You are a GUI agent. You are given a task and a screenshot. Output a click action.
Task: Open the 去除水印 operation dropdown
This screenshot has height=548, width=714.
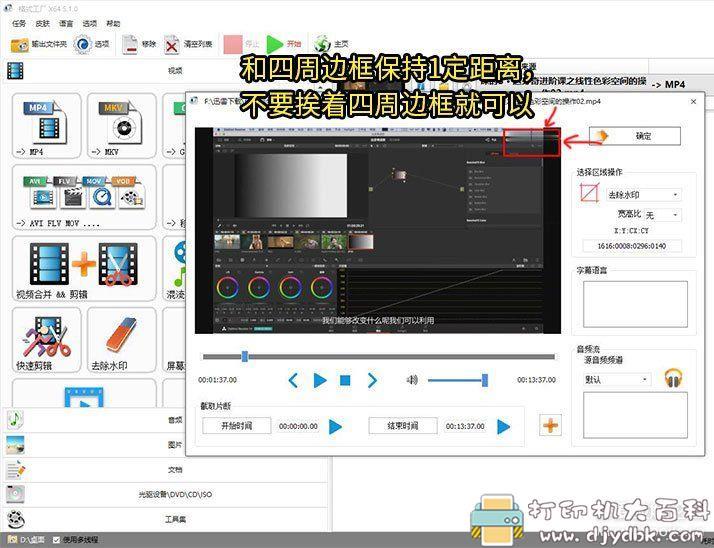[x=643, y=195]
